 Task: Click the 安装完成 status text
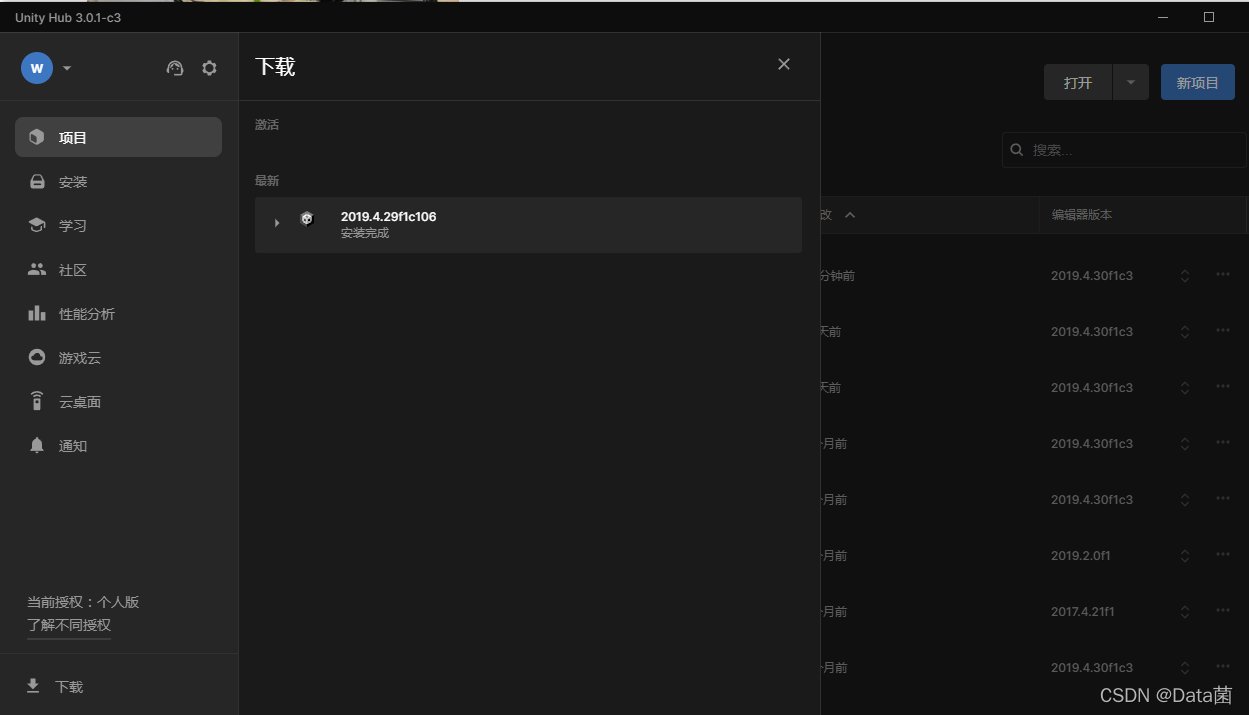[365, 233]
